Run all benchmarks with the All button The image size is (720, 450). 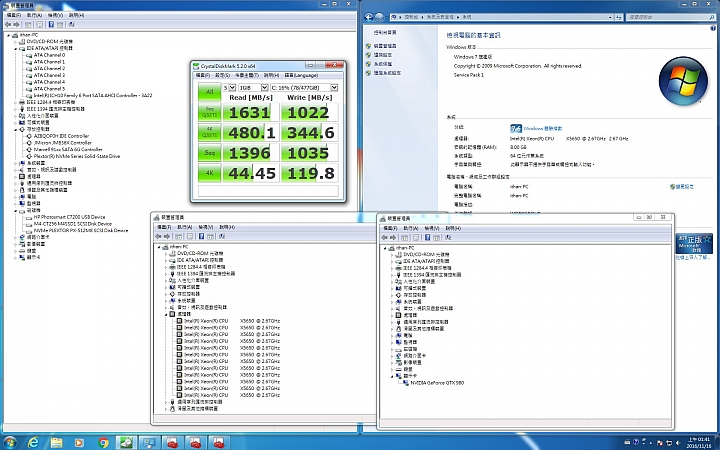click(x=209, y=92)
